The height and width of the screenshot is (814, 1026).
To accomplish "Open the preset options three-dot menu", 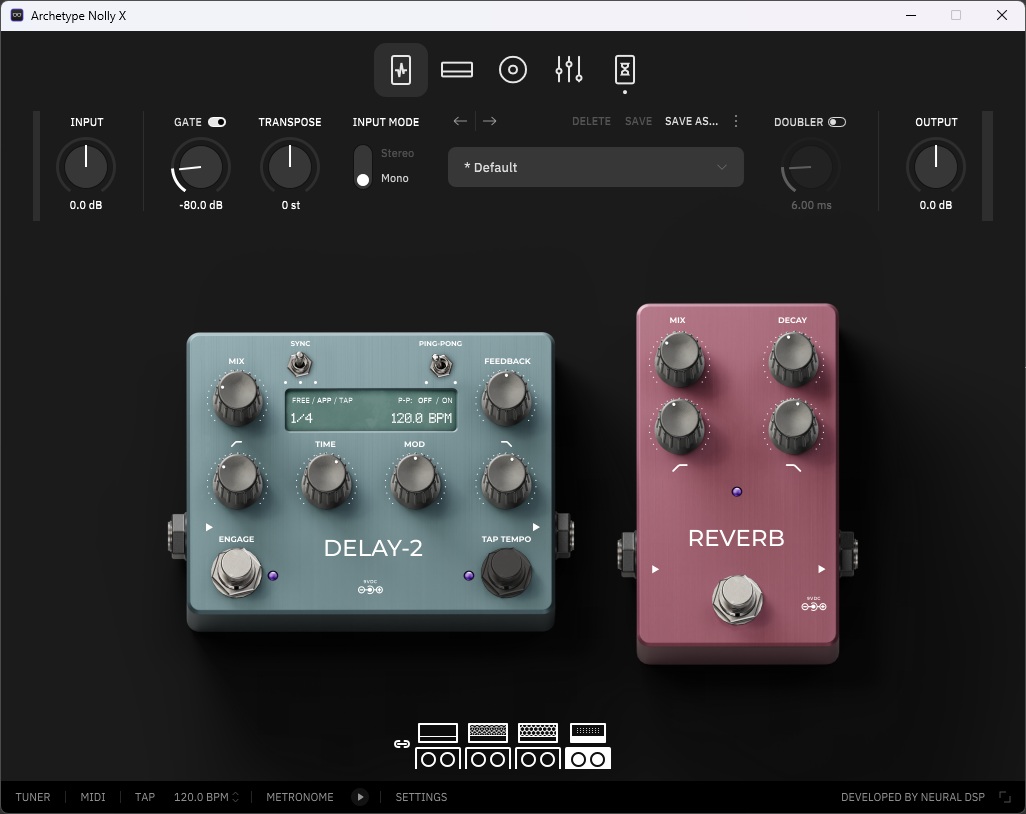I will [x=736, y=121].
